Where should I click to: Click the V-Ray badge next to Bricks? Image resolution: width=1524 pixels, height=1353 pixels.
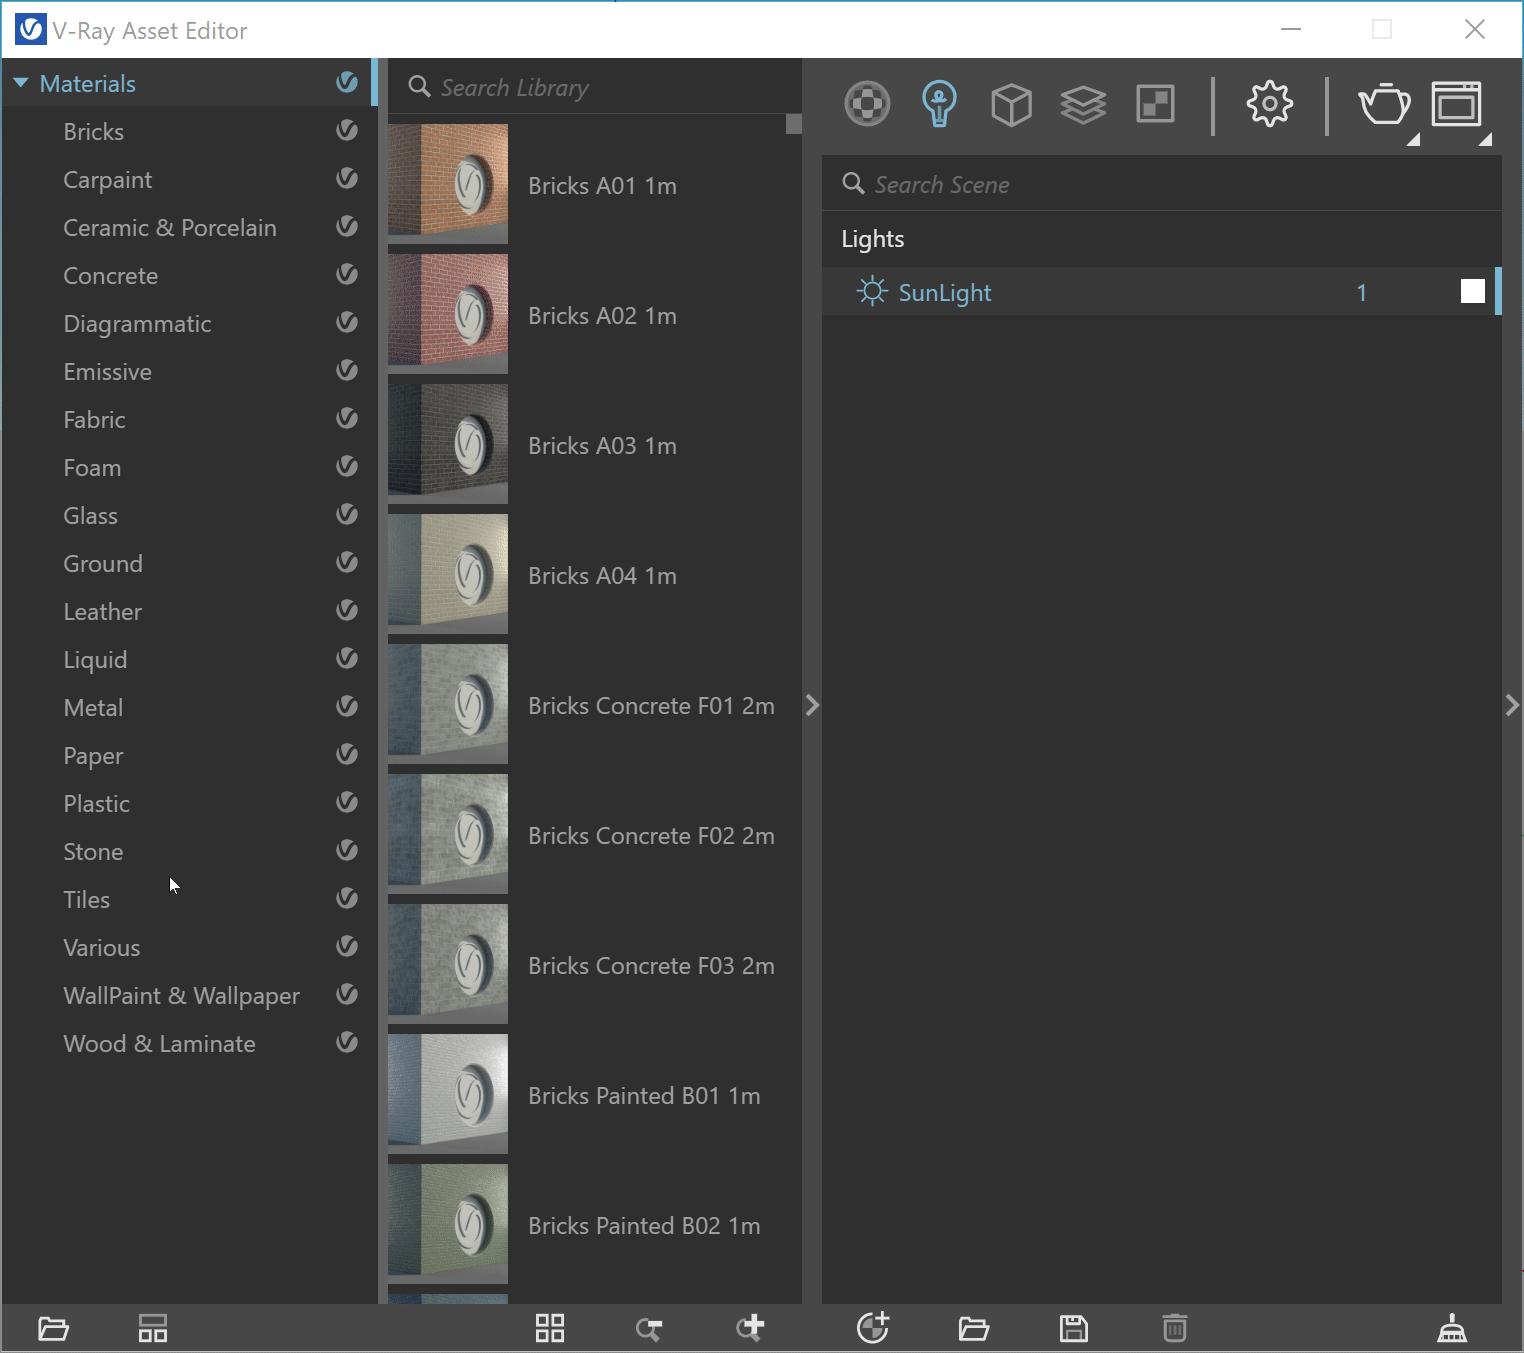click(347, 130)
